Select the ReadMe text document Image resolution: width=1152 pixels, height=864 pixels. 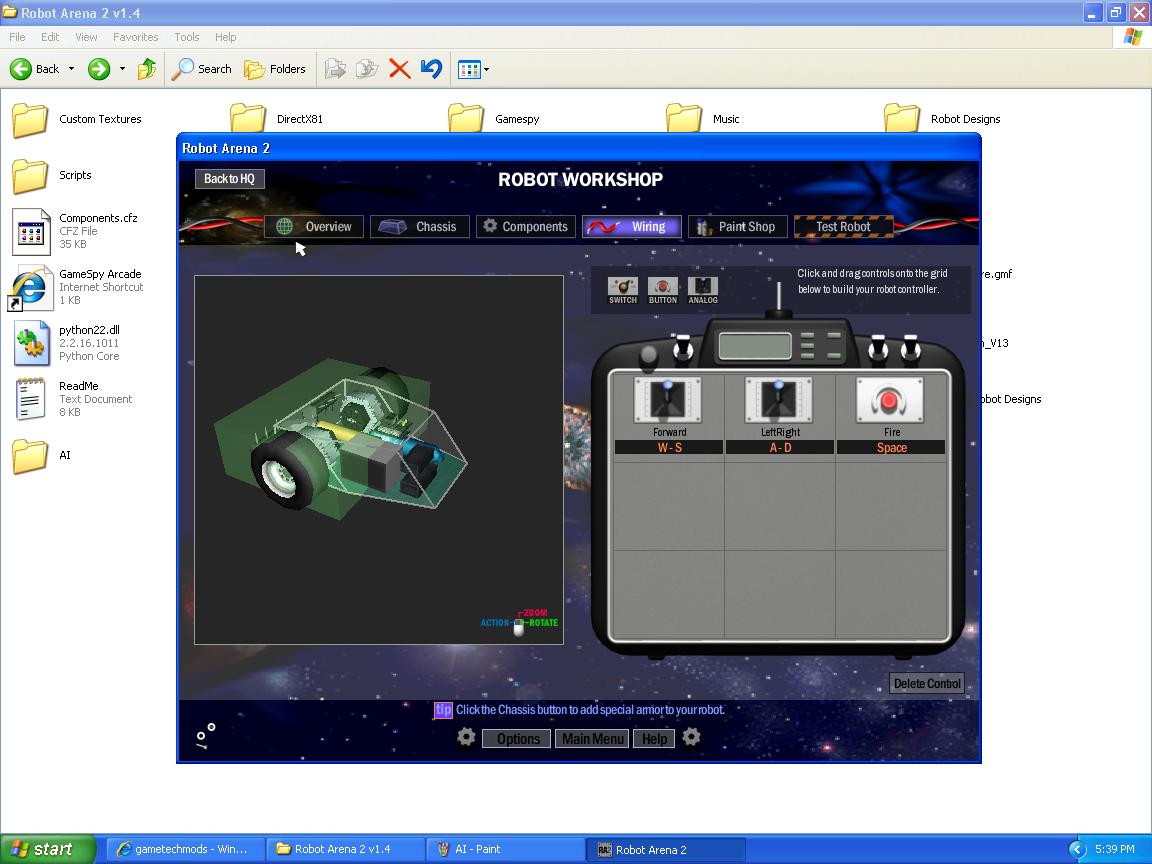72,399
